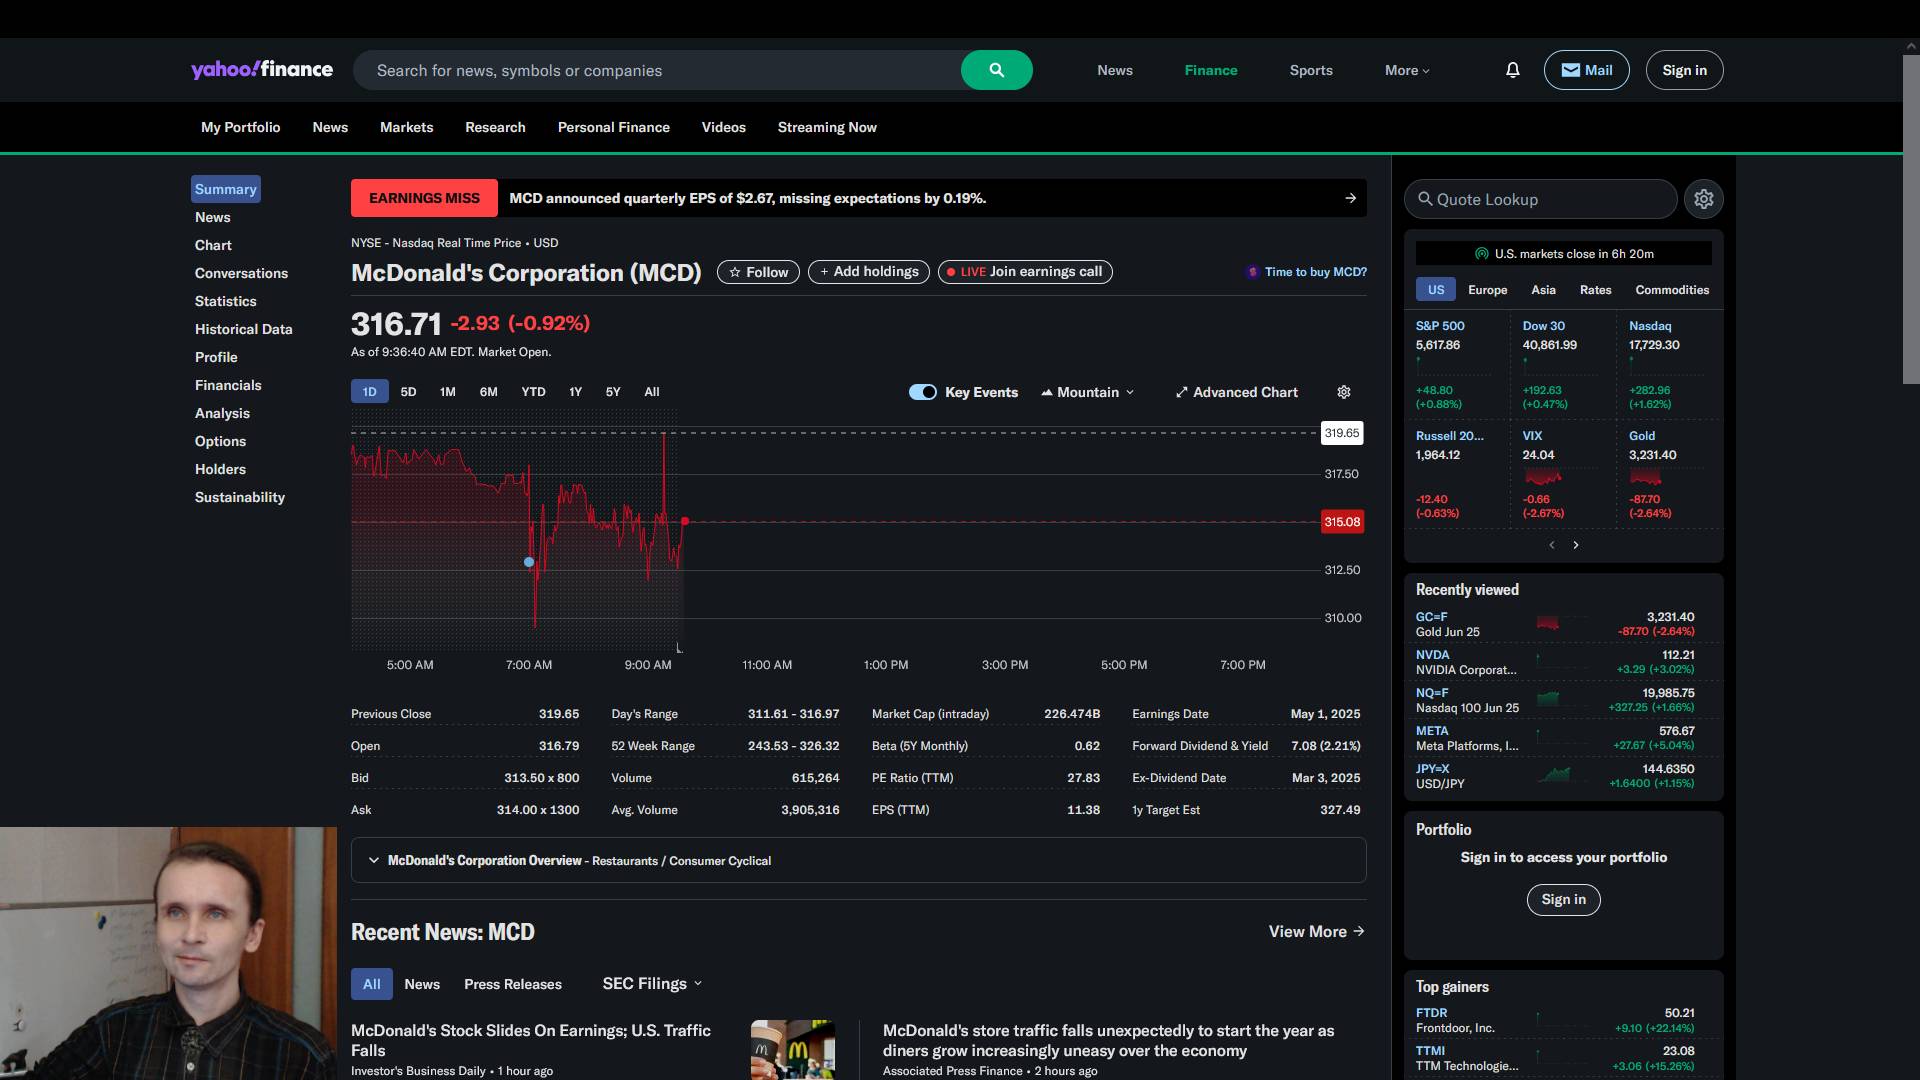Image resolution: width=1920 pixels, height=1080 pixels.
Task: Open the Mountain chart type dropdown
Action: coord(1088,392)
